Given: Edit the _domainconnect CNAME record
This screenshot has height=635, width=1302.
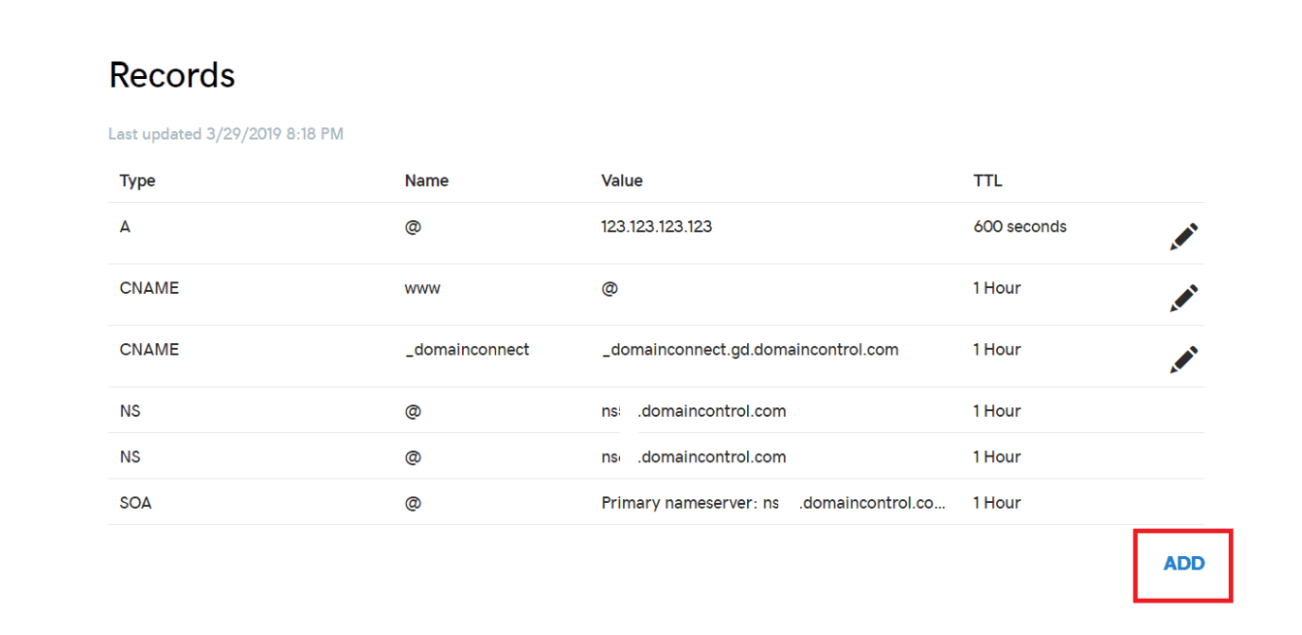Looking at the screenshot, I should pos(1183,359).
